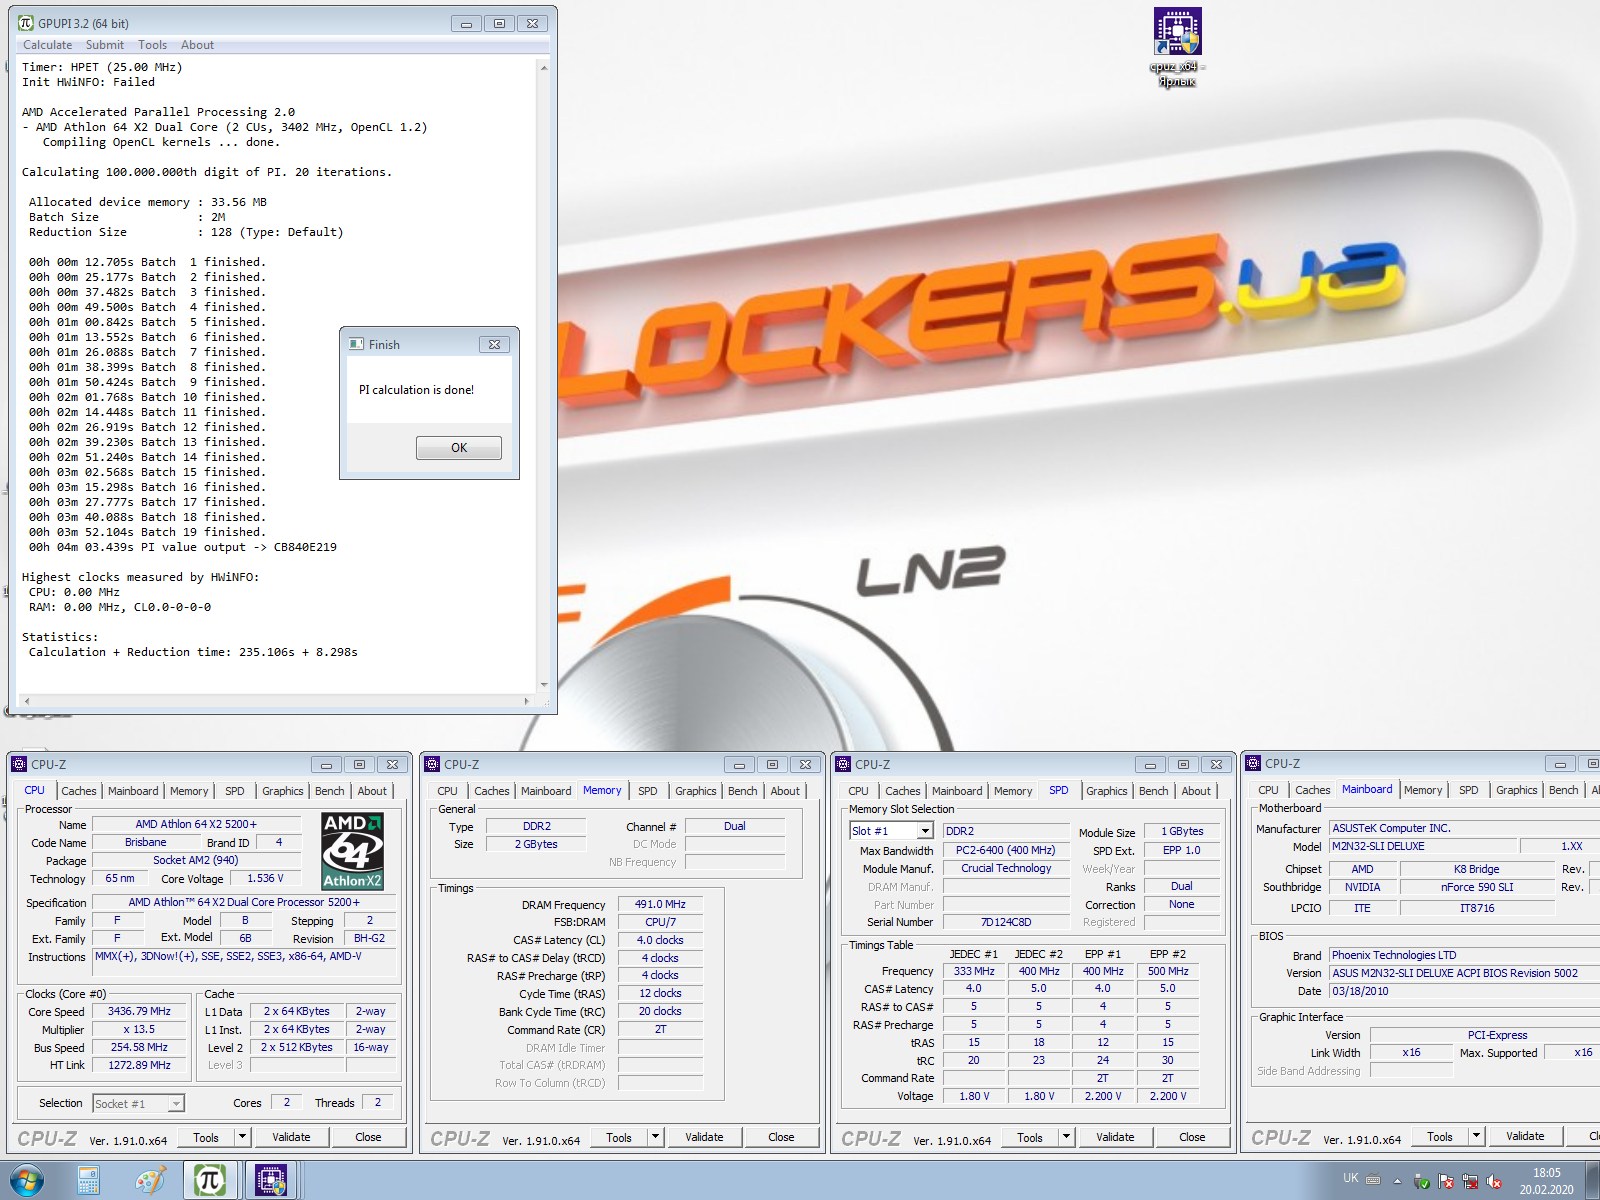This screenshot has height=1200, width=1600.
Task: Click the muted volume tray icon
Action: (x=1495, y=1181)
